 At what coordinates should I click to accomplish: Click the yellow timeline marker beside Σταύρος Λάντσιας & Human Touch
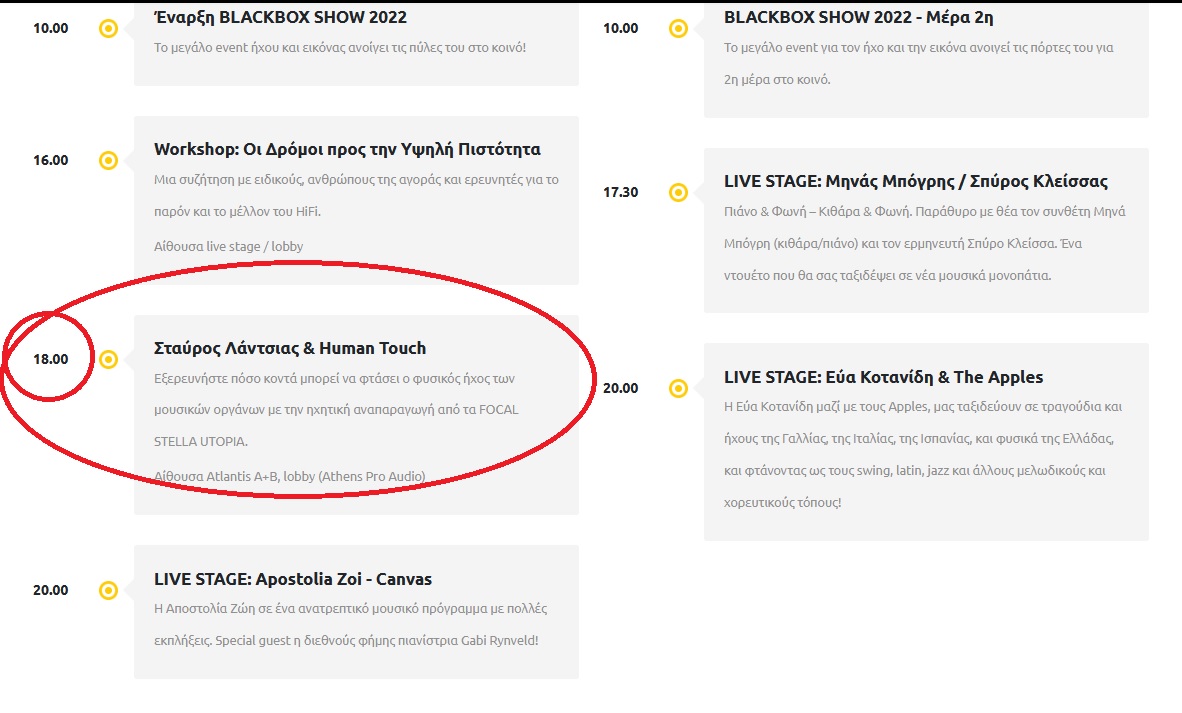pyautogui.click(x=109, y=360)
